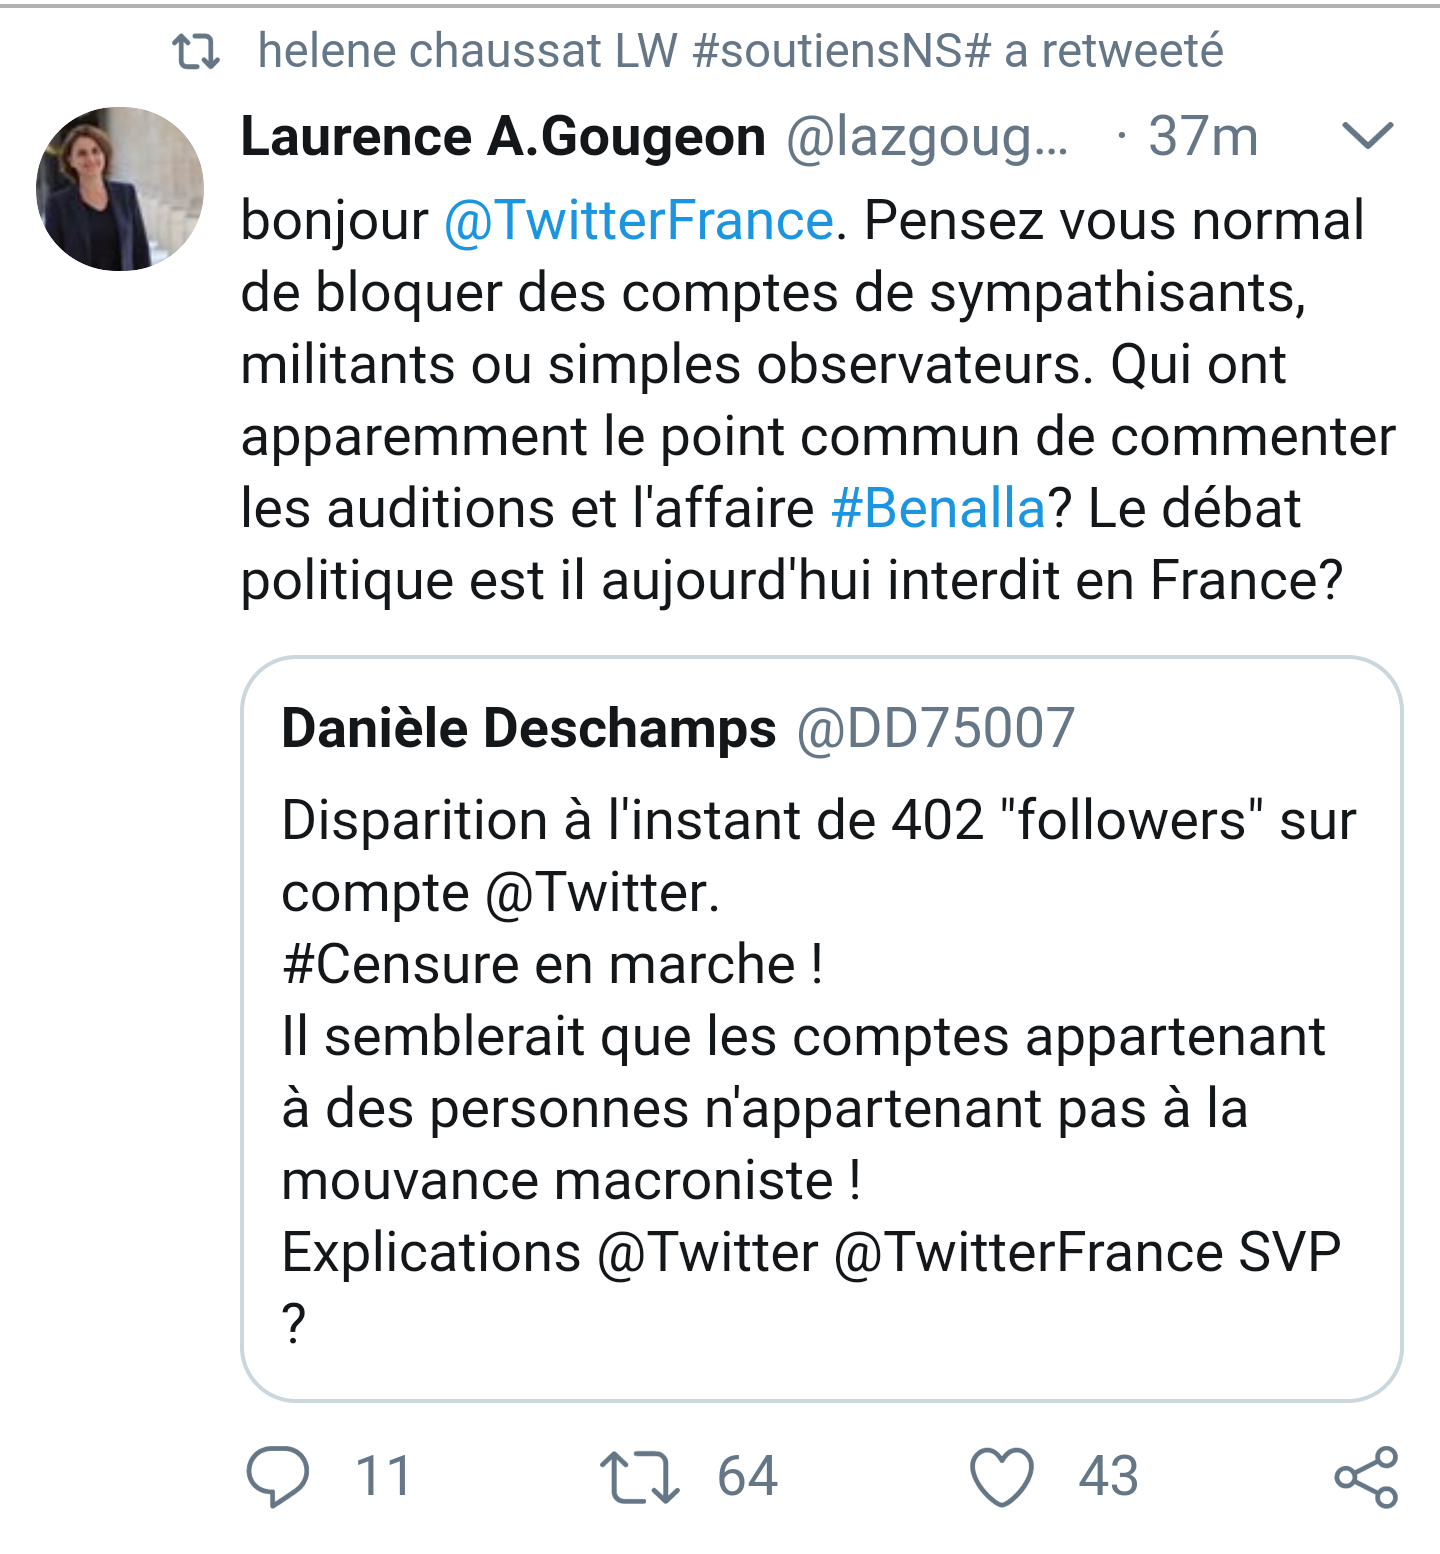This screenshot has width=1440, height=1554.
Task: Open the main tweet text body
Action: [x=818, y=400]
